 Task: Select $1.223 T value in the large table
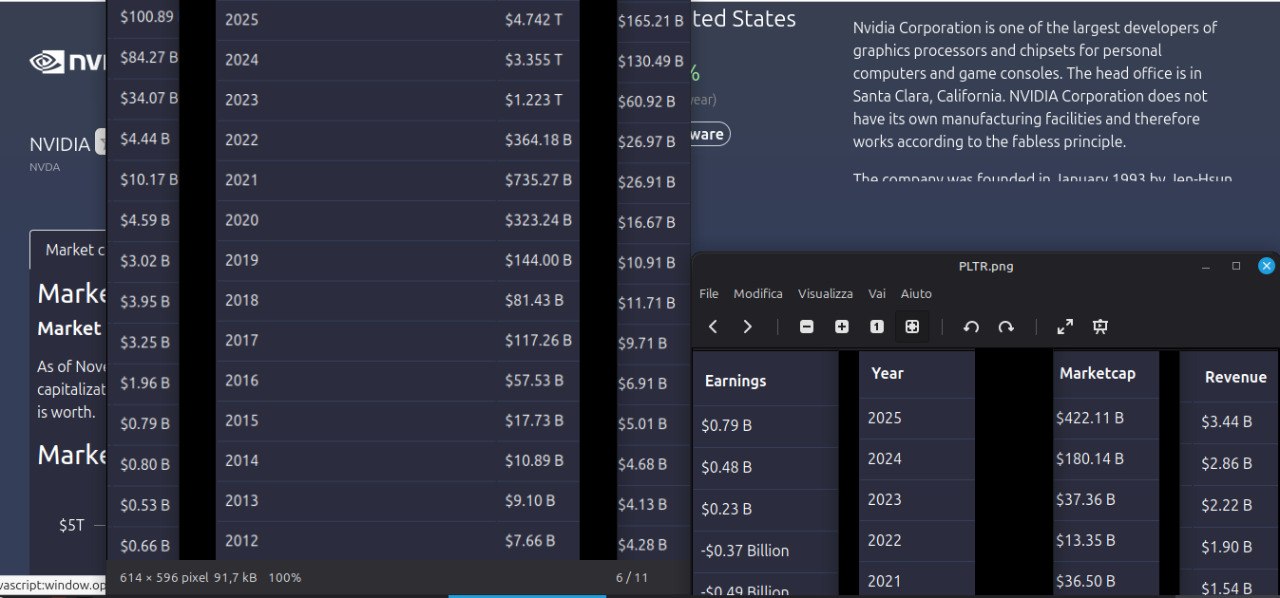pos(533,100)
